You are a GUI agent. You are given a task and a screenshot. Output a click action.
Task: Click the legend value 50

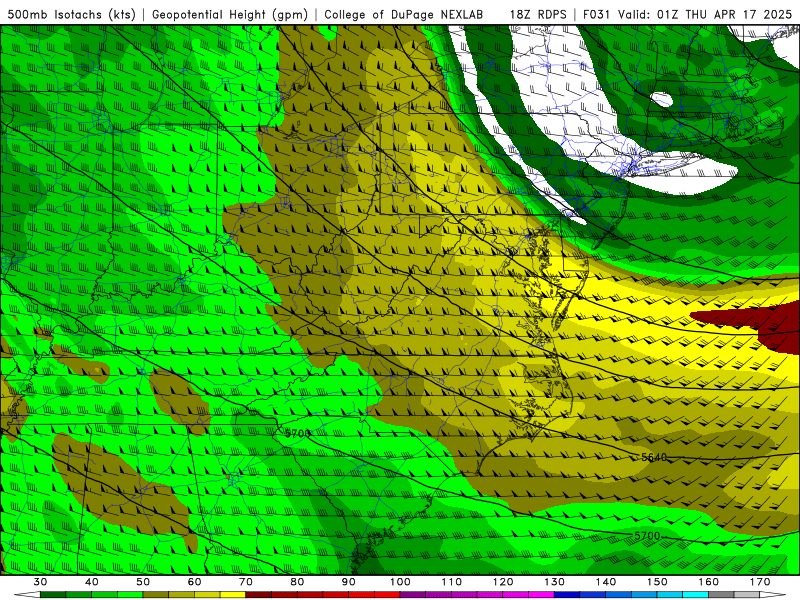click(x=143, y=582)
